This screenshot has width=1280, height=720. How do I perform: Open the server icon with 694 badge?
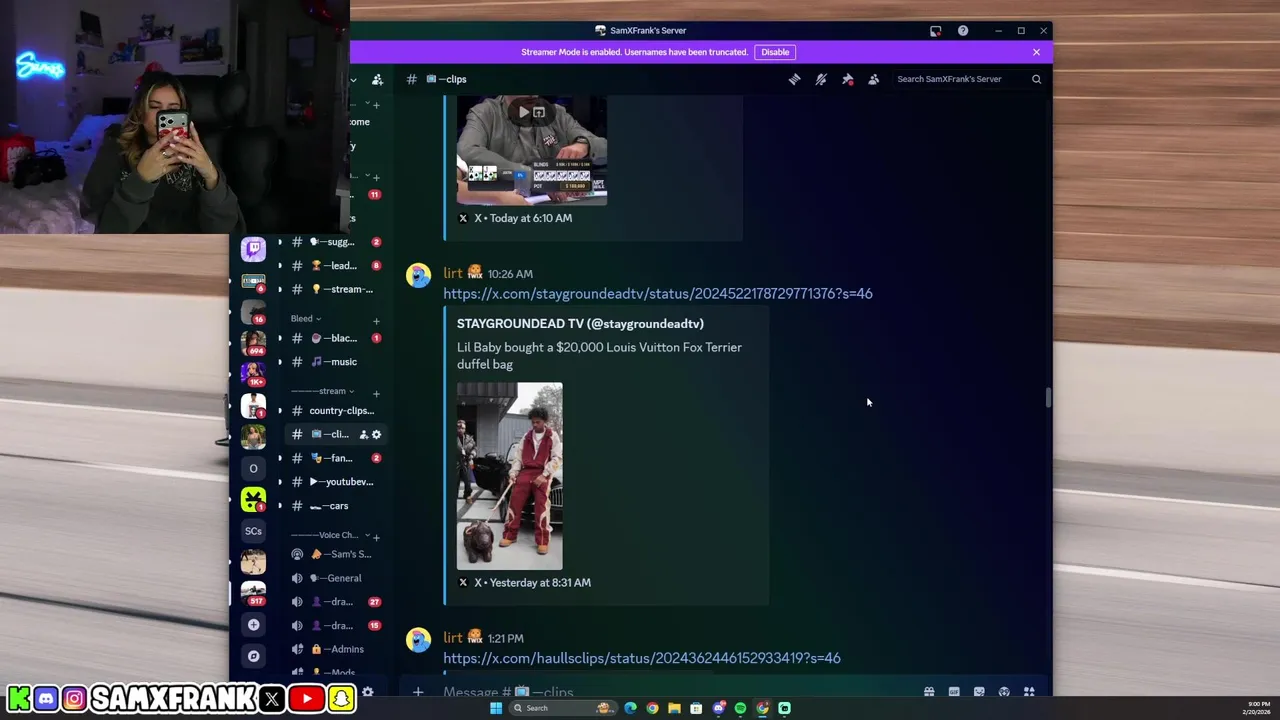(x=253, y=342)
